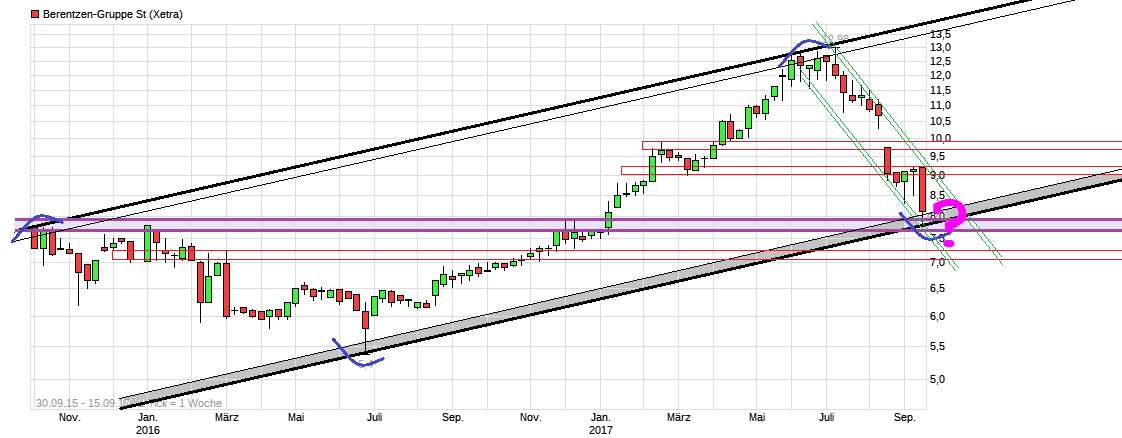1122x438 pixels.
Task: Click the '7,0' price axis label
Action: (x=937, y=263)
